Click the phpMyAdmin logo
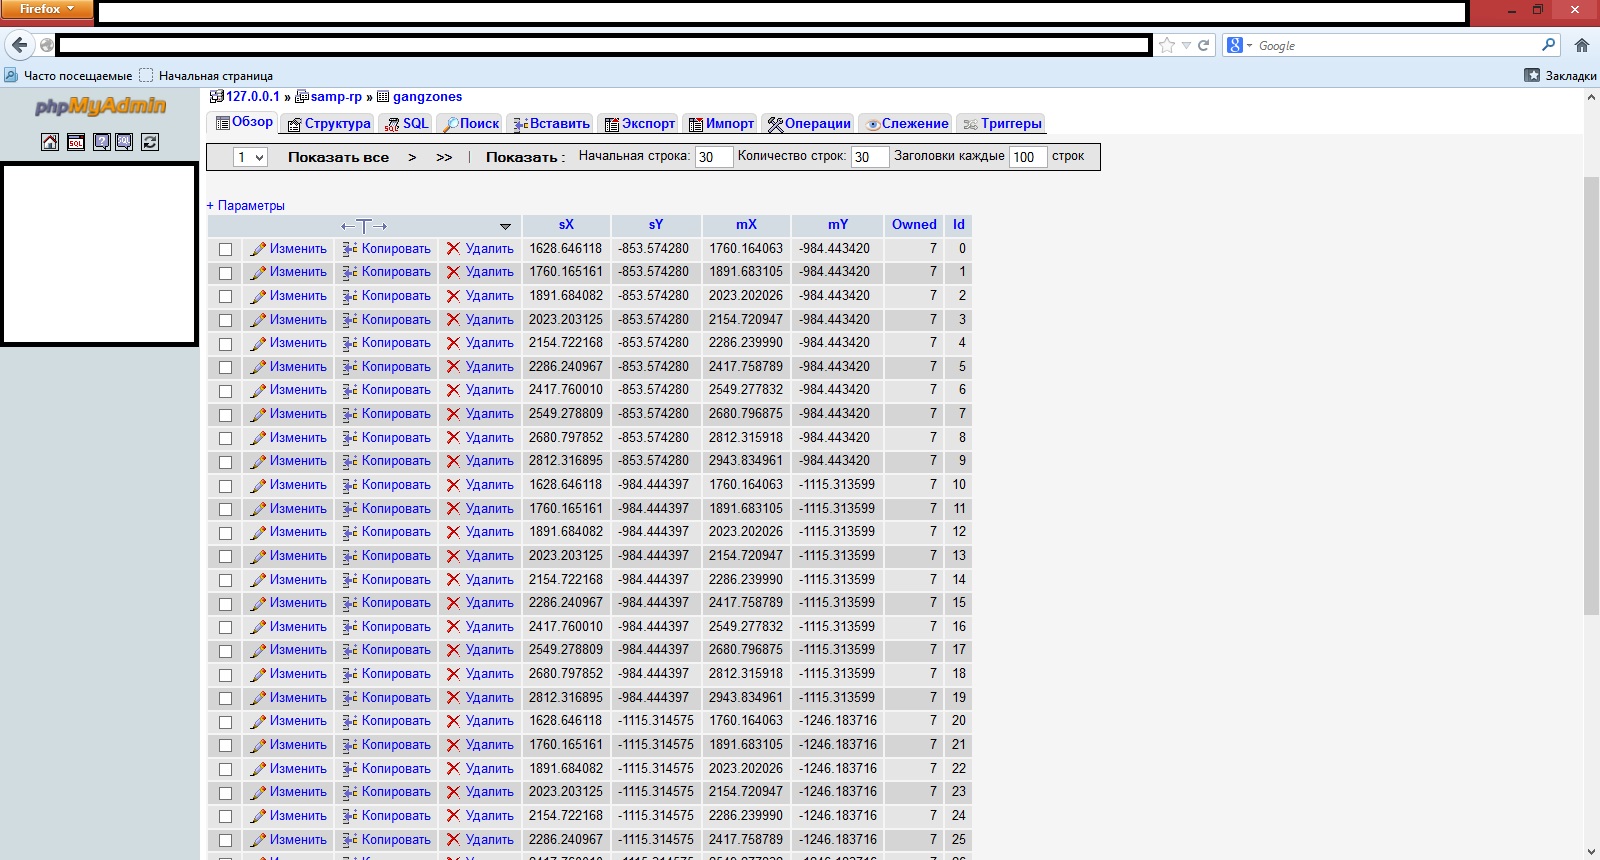This screenshot has height=860, width=1600. coord(100,106)
